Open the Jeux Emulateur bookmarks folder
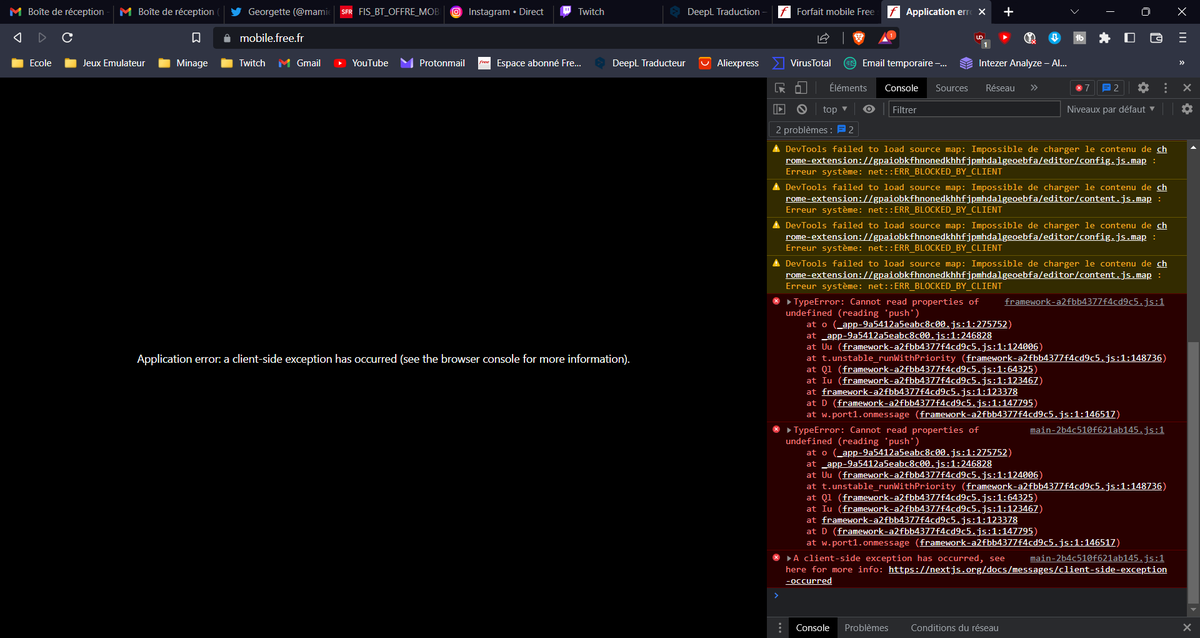The width and height of the screenshot is (1200, 638). point(105,63)
